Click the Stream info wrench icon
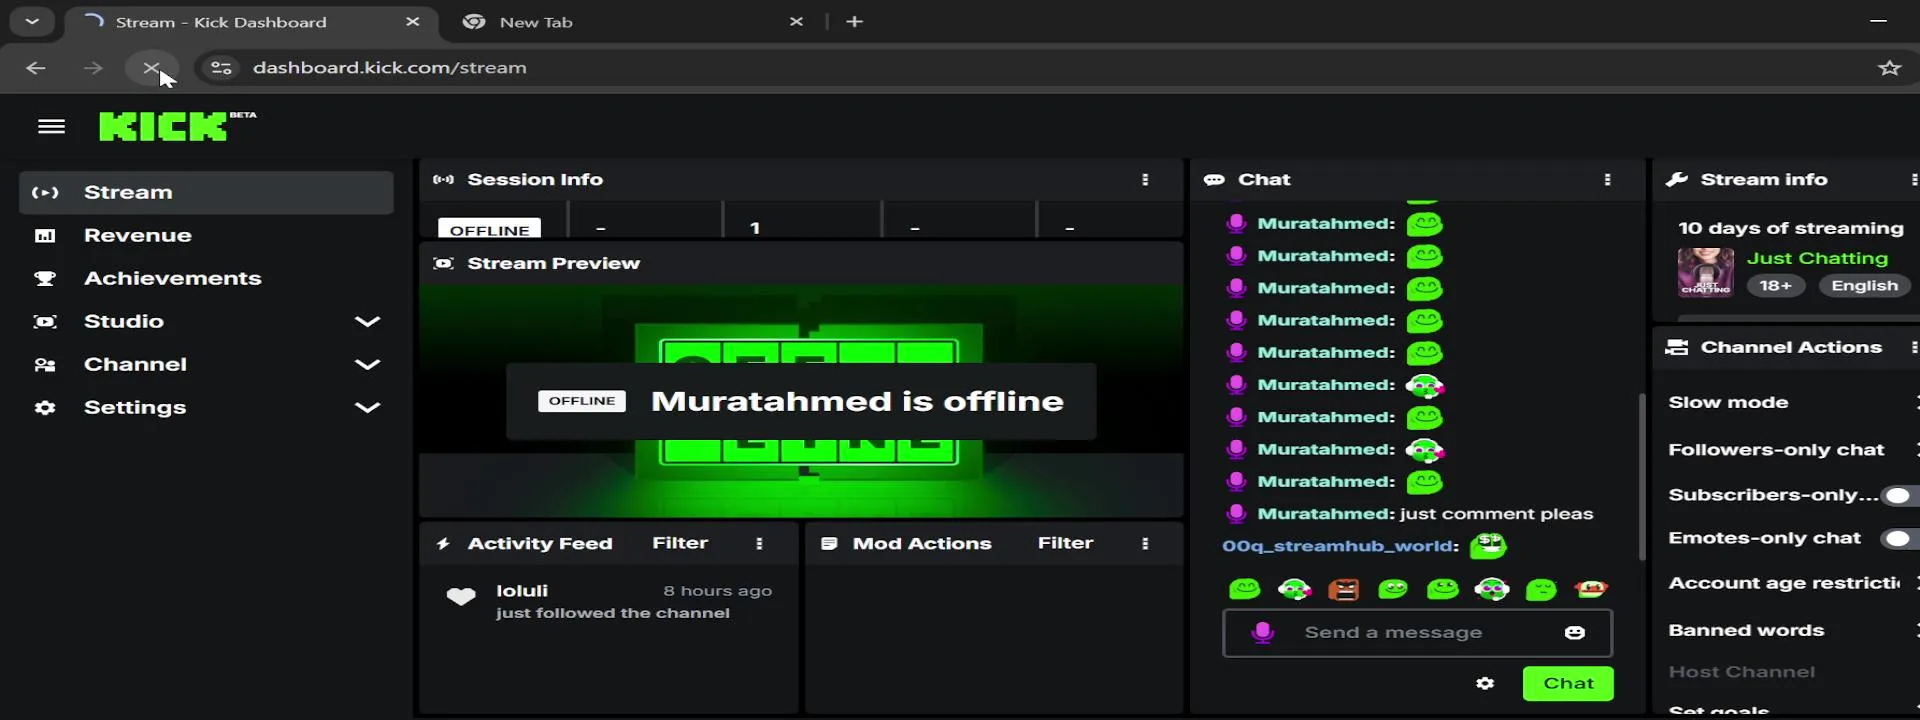1920x720 pixels. 1677,180
